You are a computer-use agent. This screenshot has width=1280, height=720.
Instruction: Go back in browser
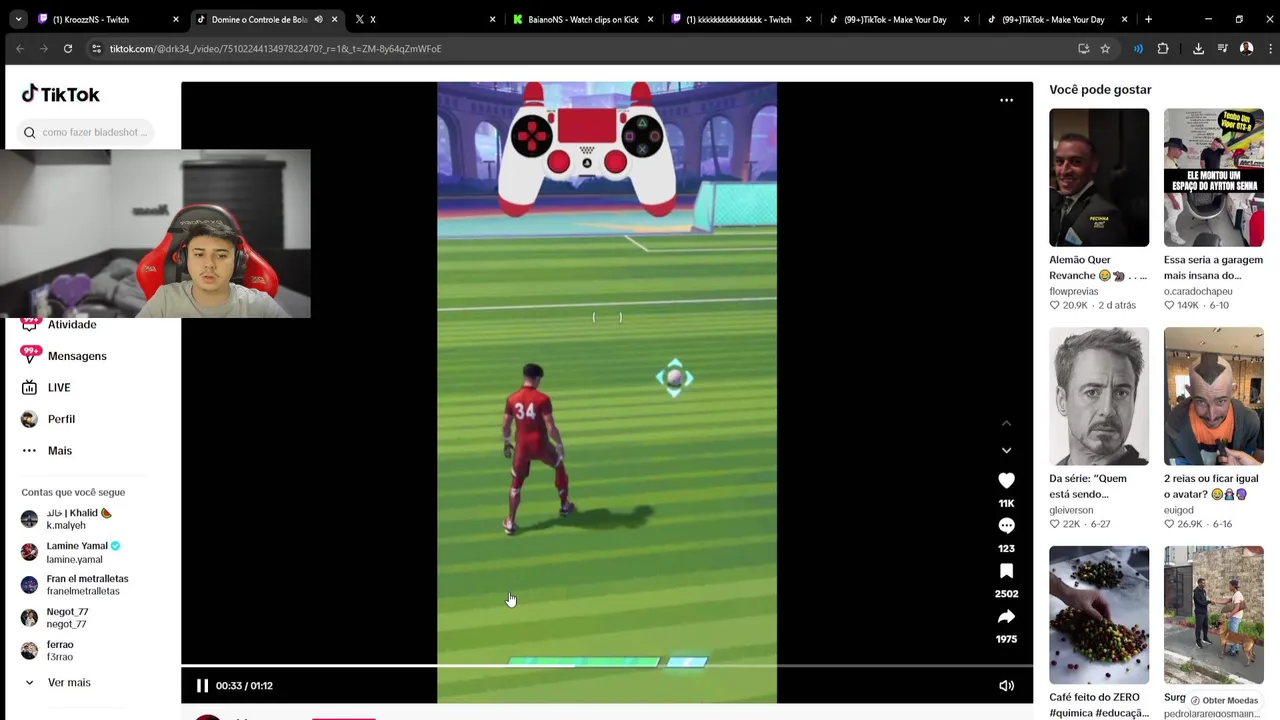coord(20,48)
